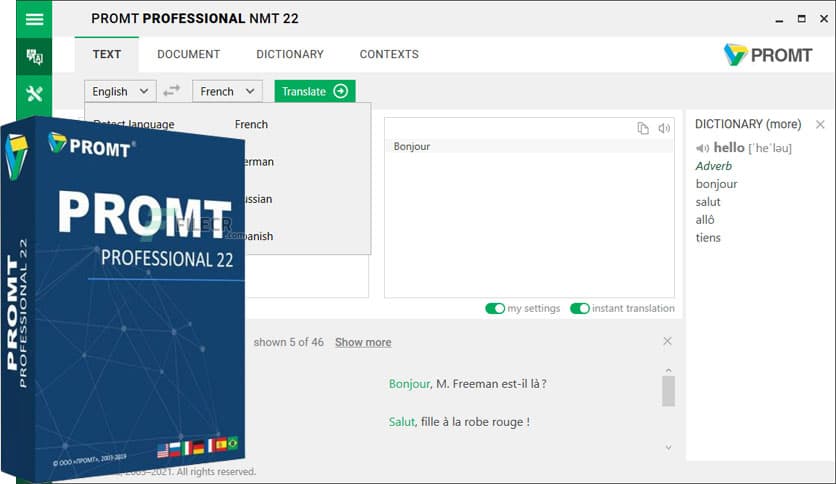This screenshot has height=484, width=836.
Task: Click the Translate button
Action: 315,91
